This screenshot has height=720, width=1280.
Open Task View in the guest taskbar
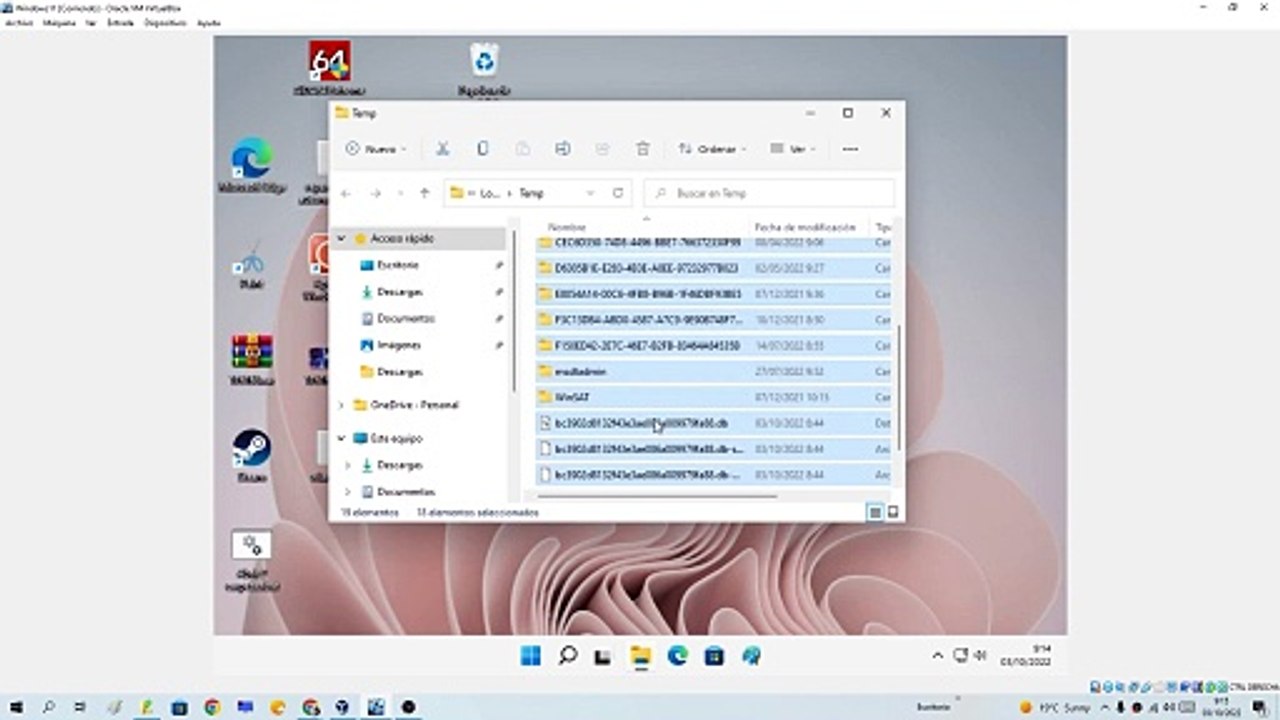(603, 657)
